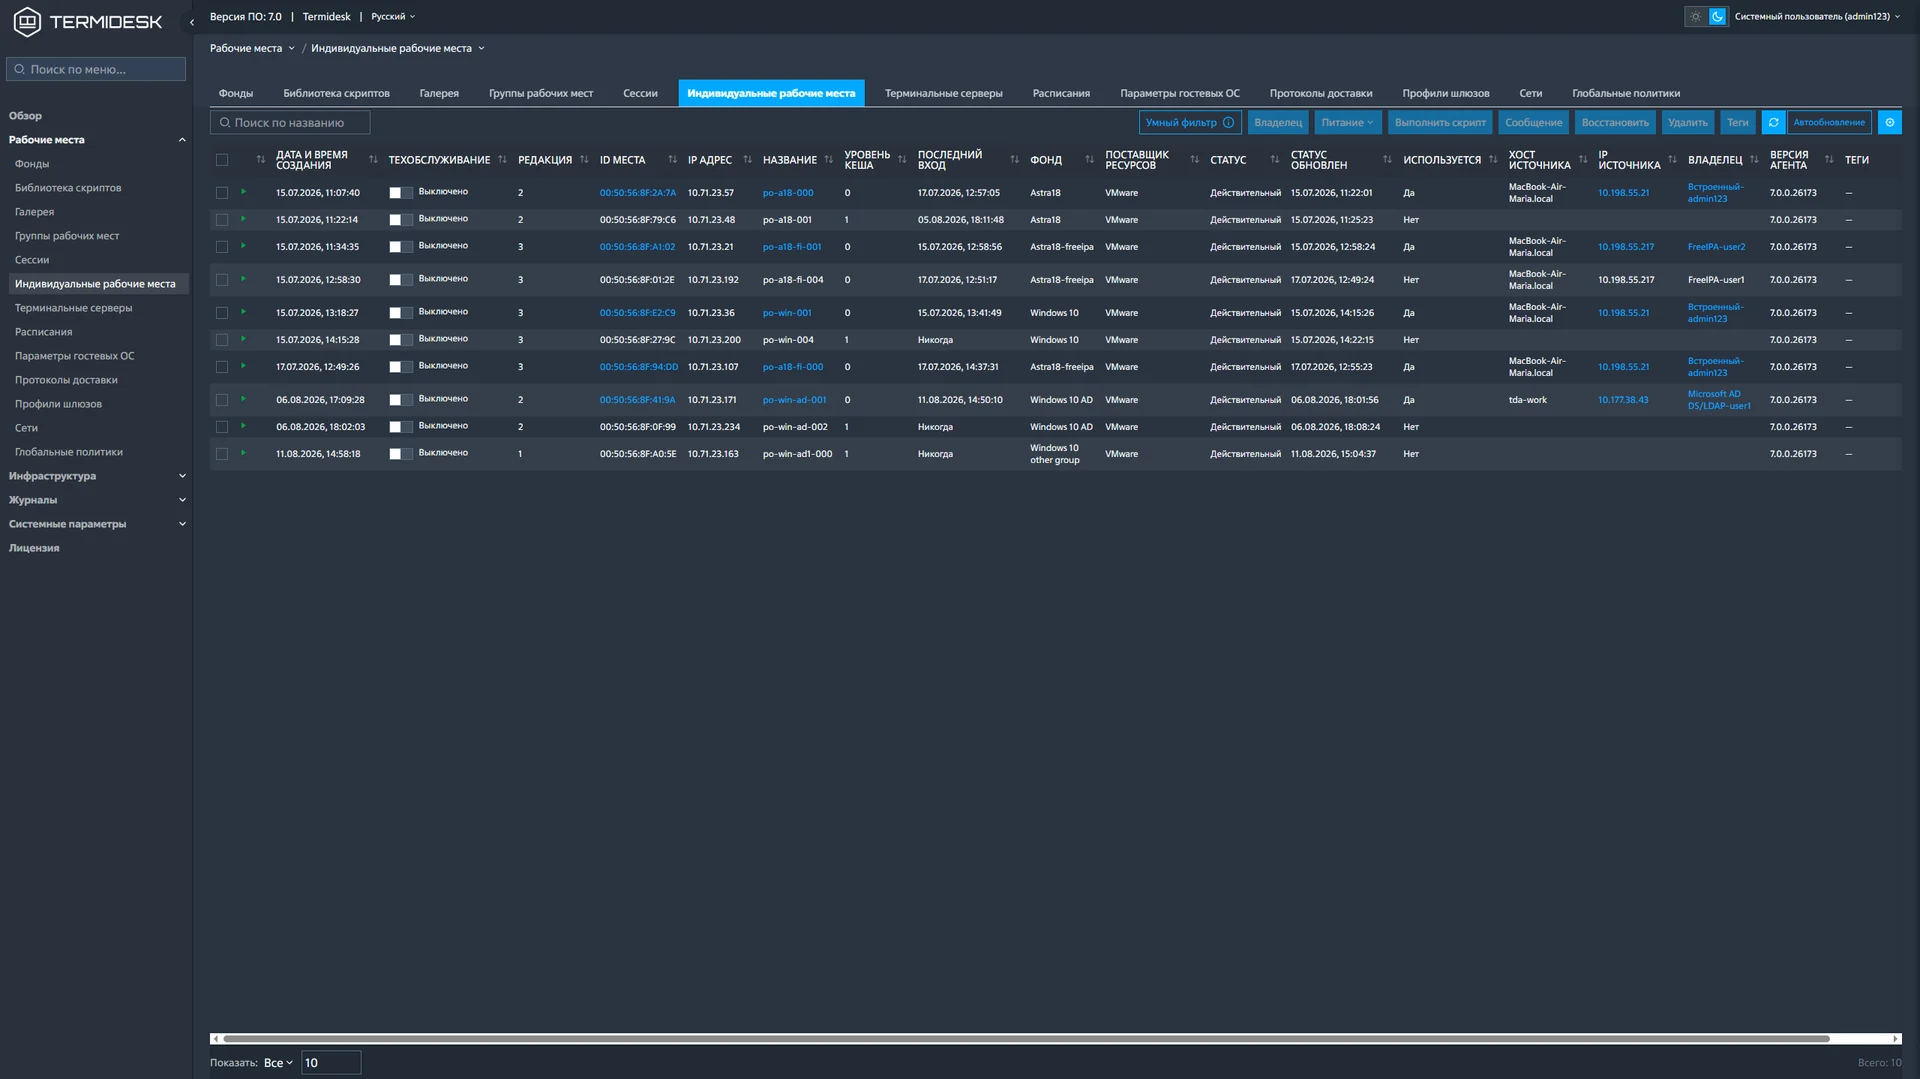Click the horizontal table scrollbar
1920x1079 pixels.
(x=1026, y=1039)
